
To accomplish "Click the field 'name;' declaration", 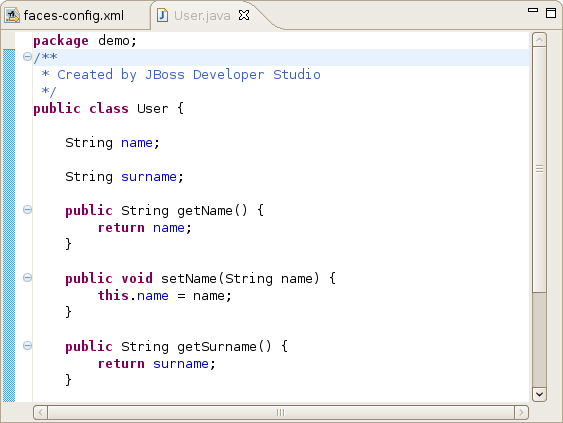I will click(140, 143).
